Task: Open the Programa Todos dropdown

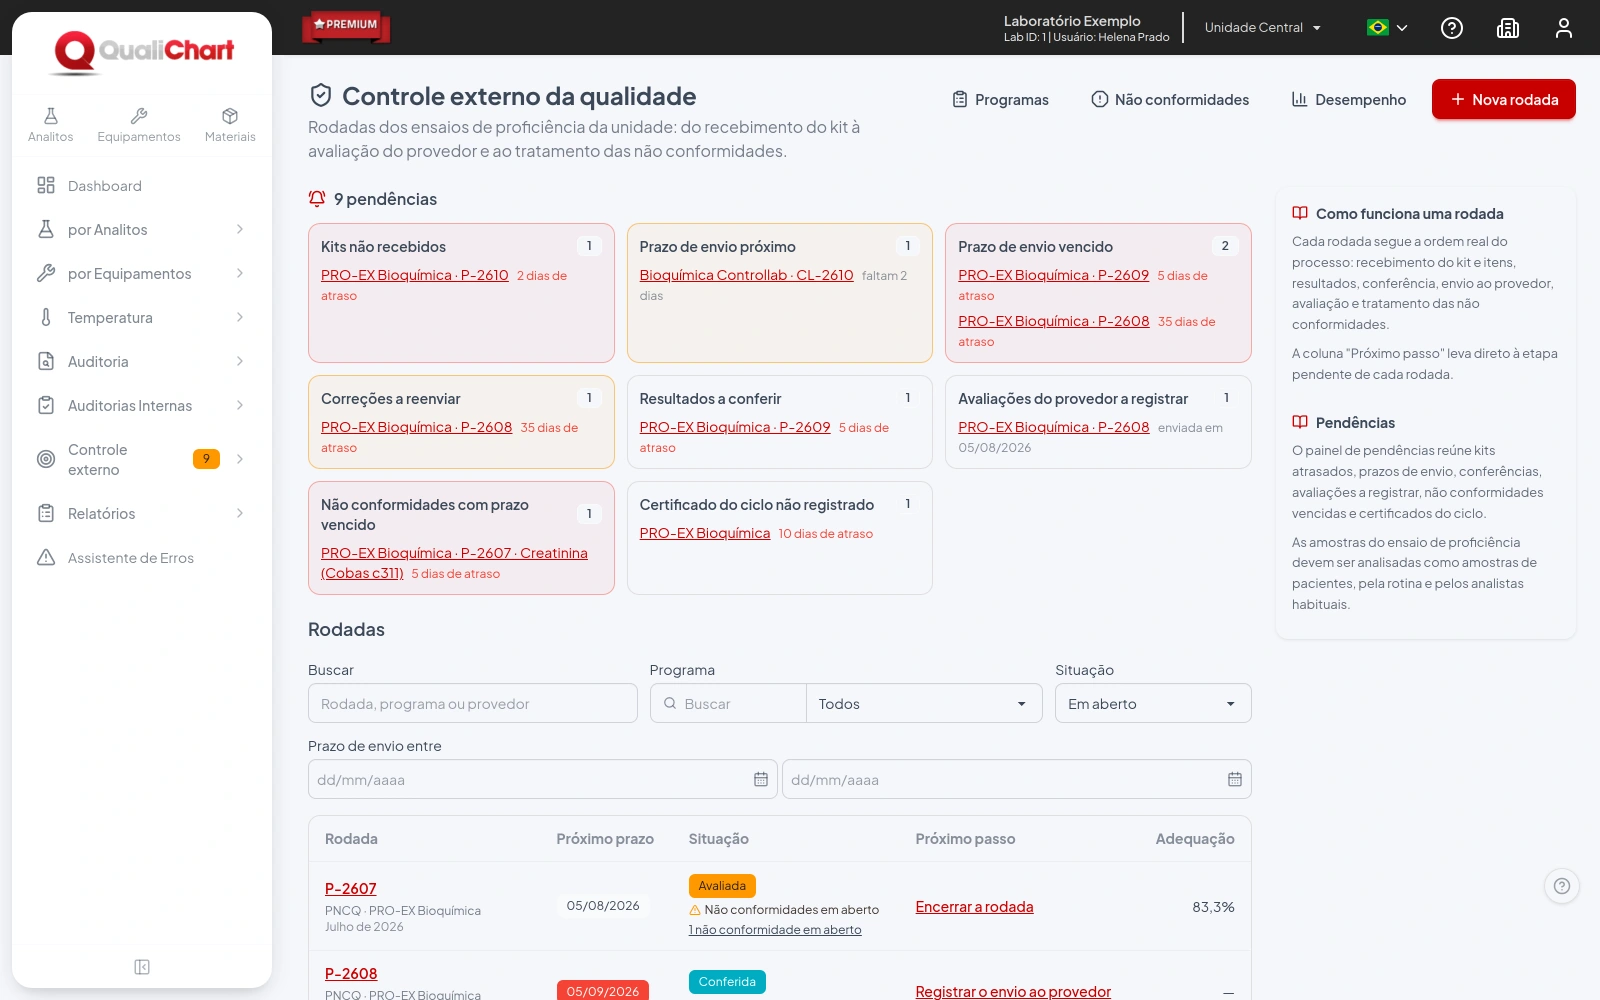Action: [924, 703]
